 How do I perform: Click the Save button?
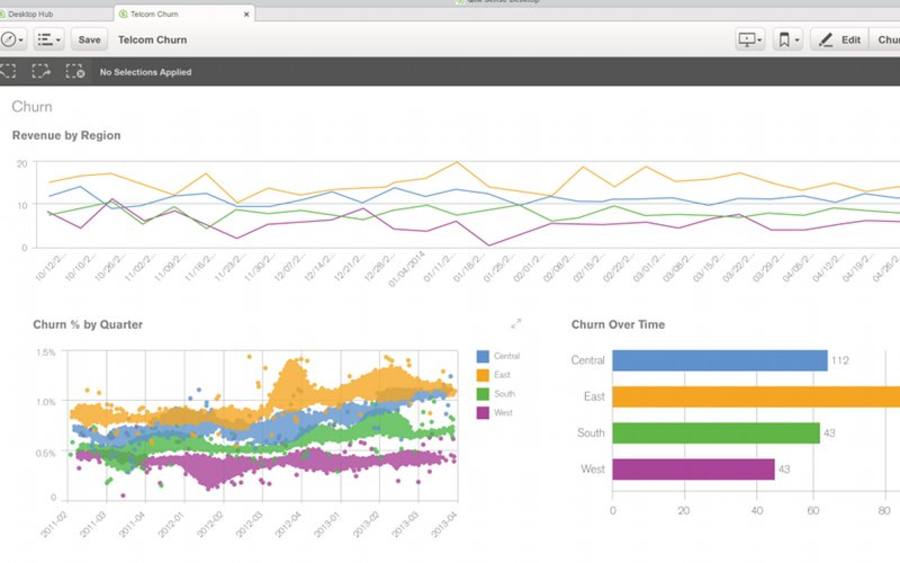89,40
